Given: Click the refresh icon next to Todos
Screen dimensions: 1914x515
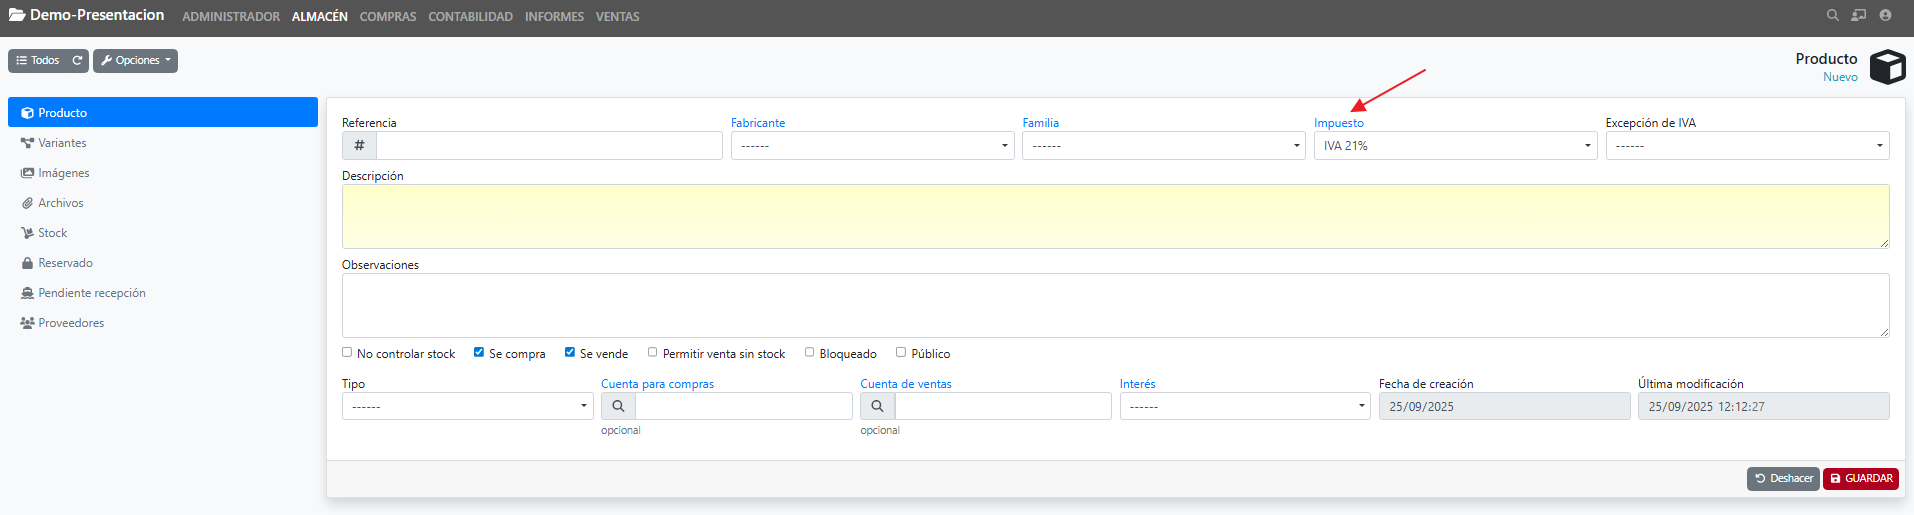Looking at the screenshot, I should pyautogui.click(x=77, y=61).
